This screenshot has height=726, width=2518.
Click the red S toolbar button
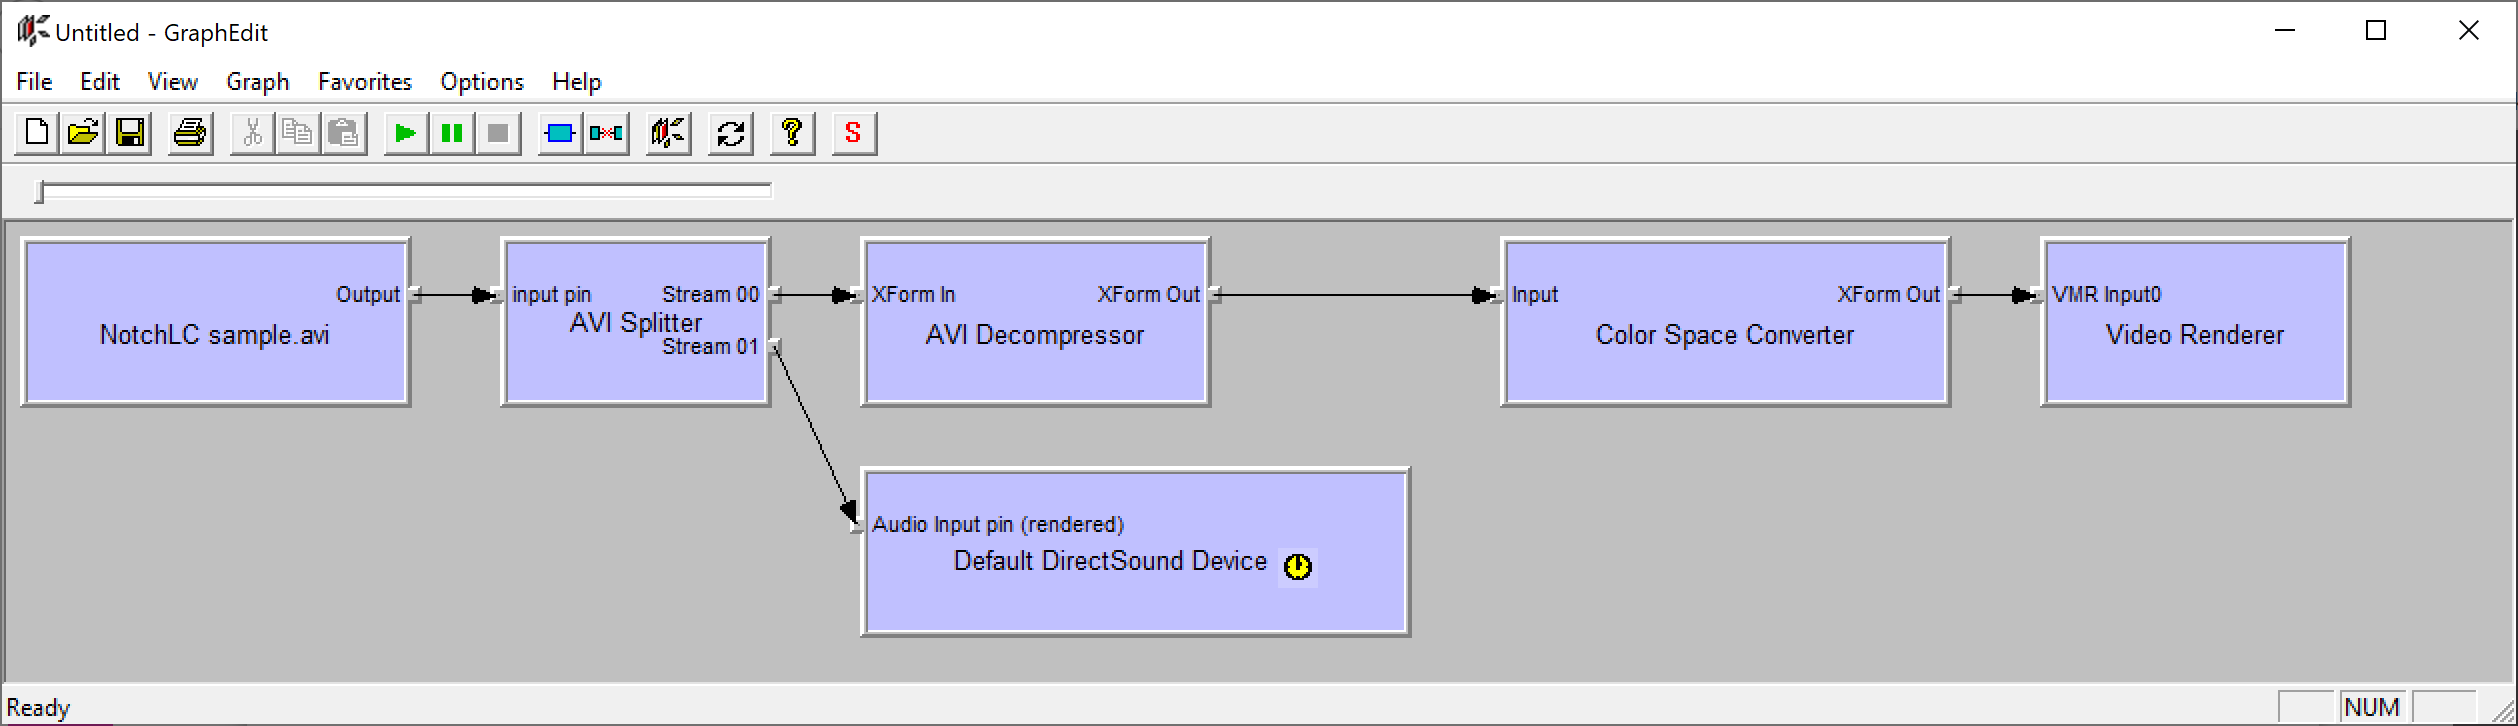[853, 133]
